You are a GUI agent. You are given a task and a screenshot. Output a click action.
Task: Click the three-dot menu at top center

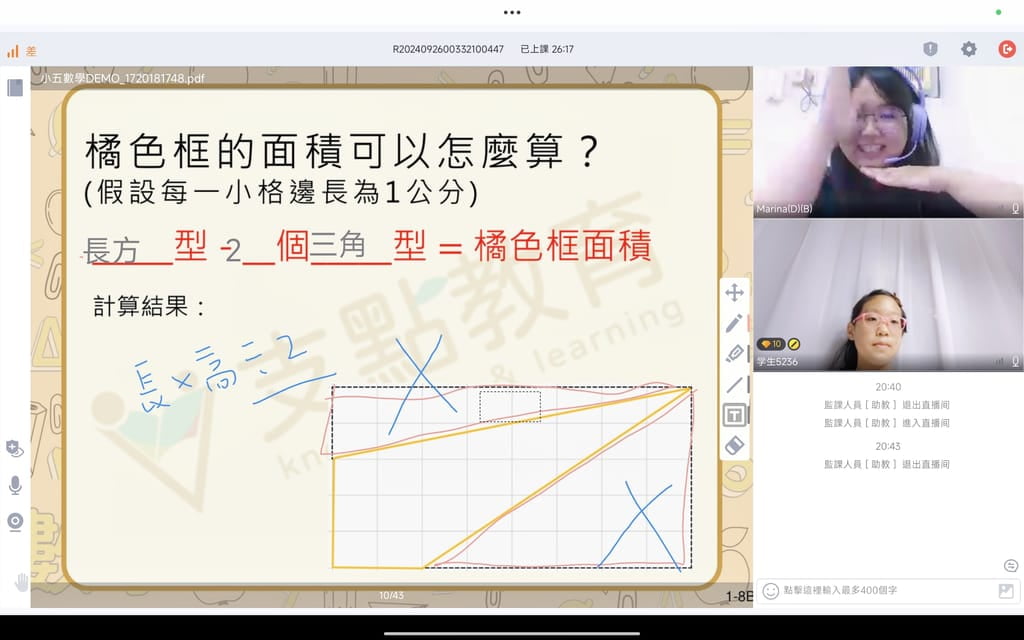(x=512, y=12)
